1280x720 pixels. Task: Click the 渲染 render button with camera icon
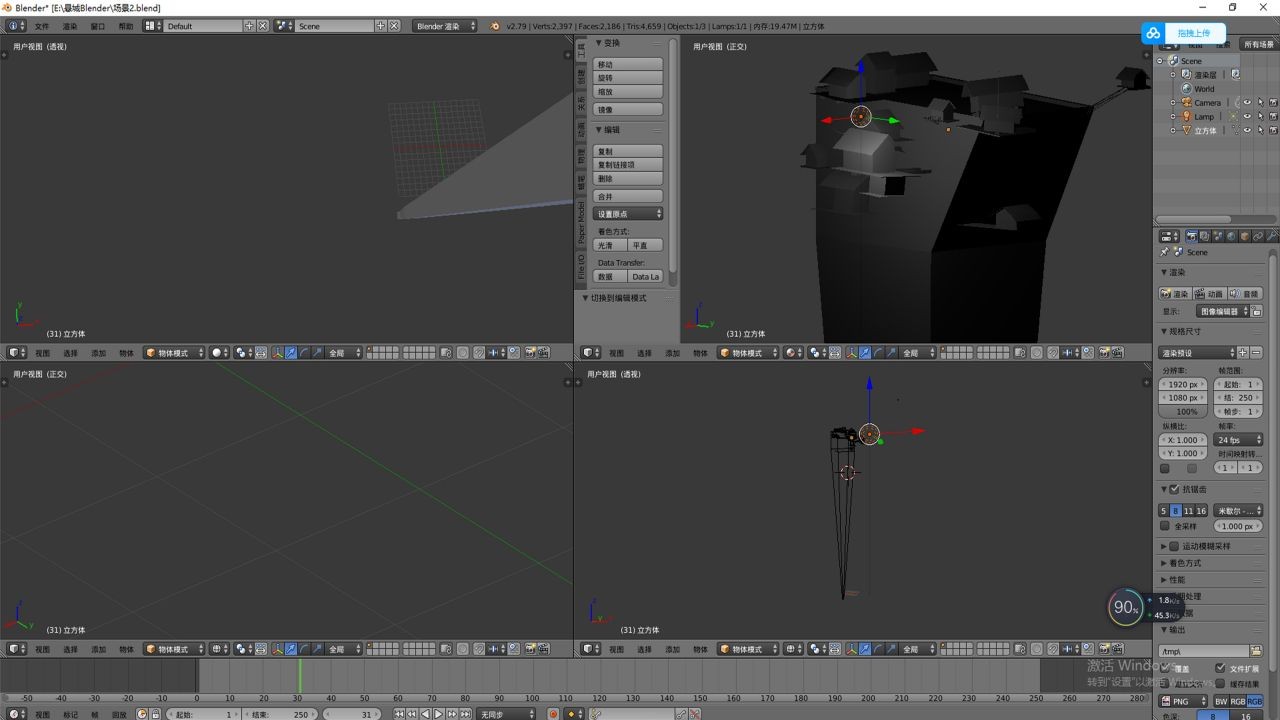tap(1175, 294)
